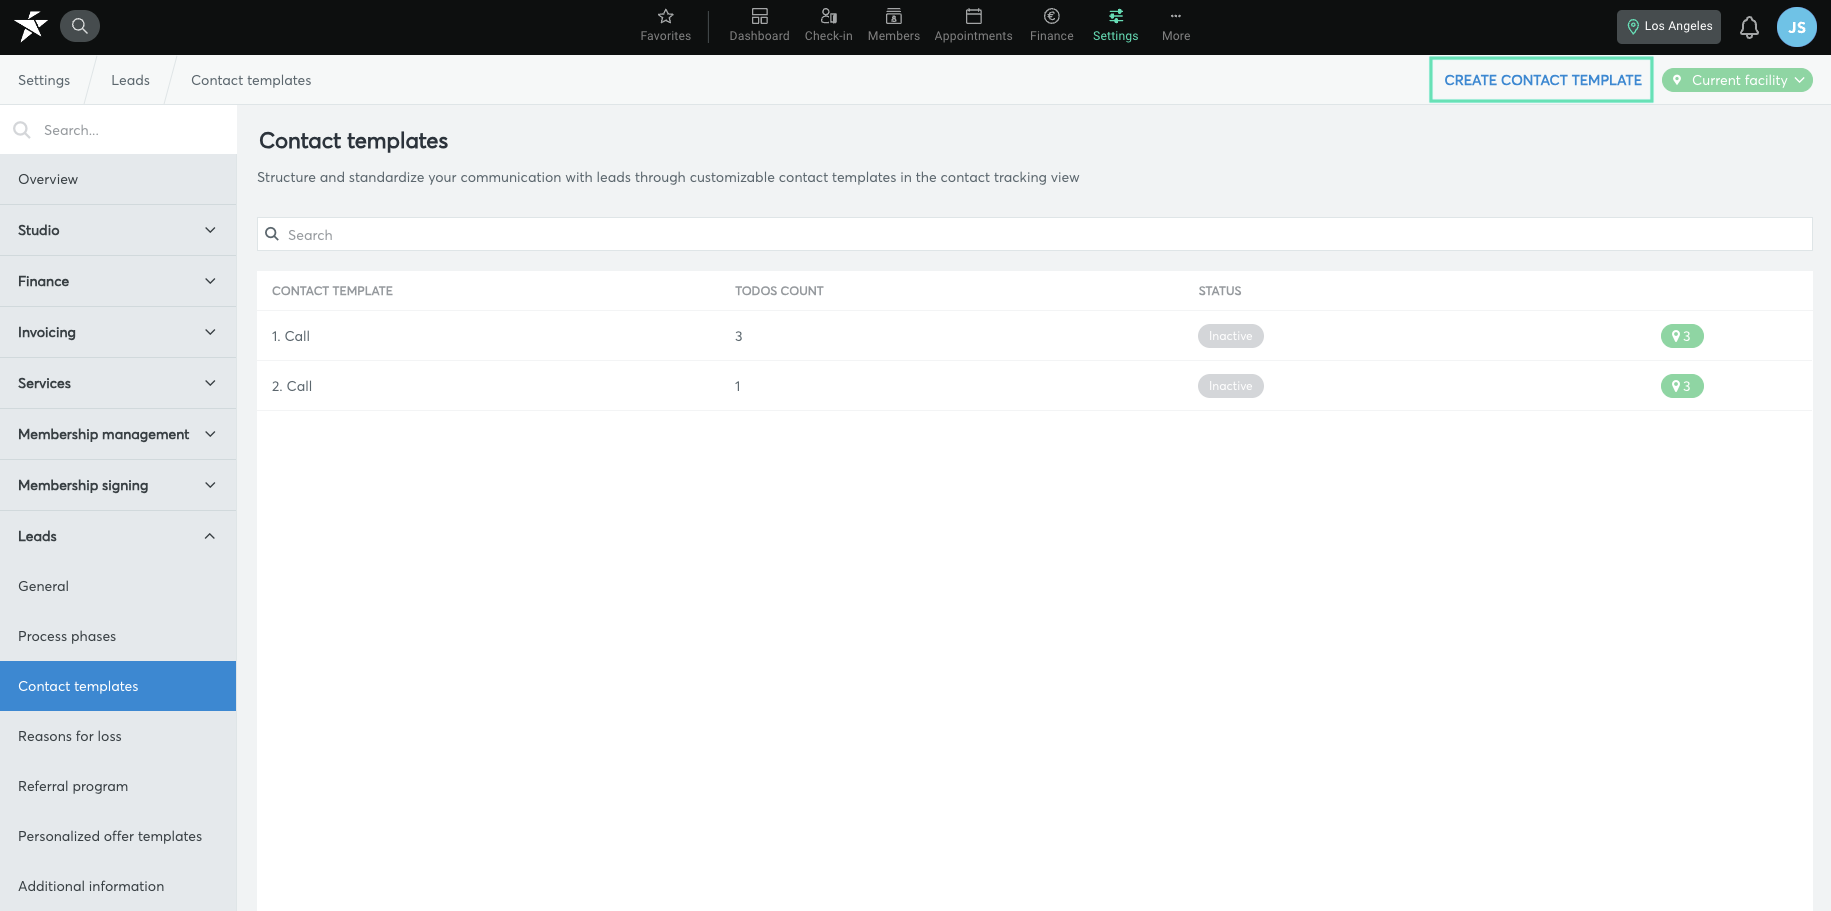Image resolution: width=1831 pixels, height=911 pixels.
Task: Collapse Leads section
Action: 118,536
